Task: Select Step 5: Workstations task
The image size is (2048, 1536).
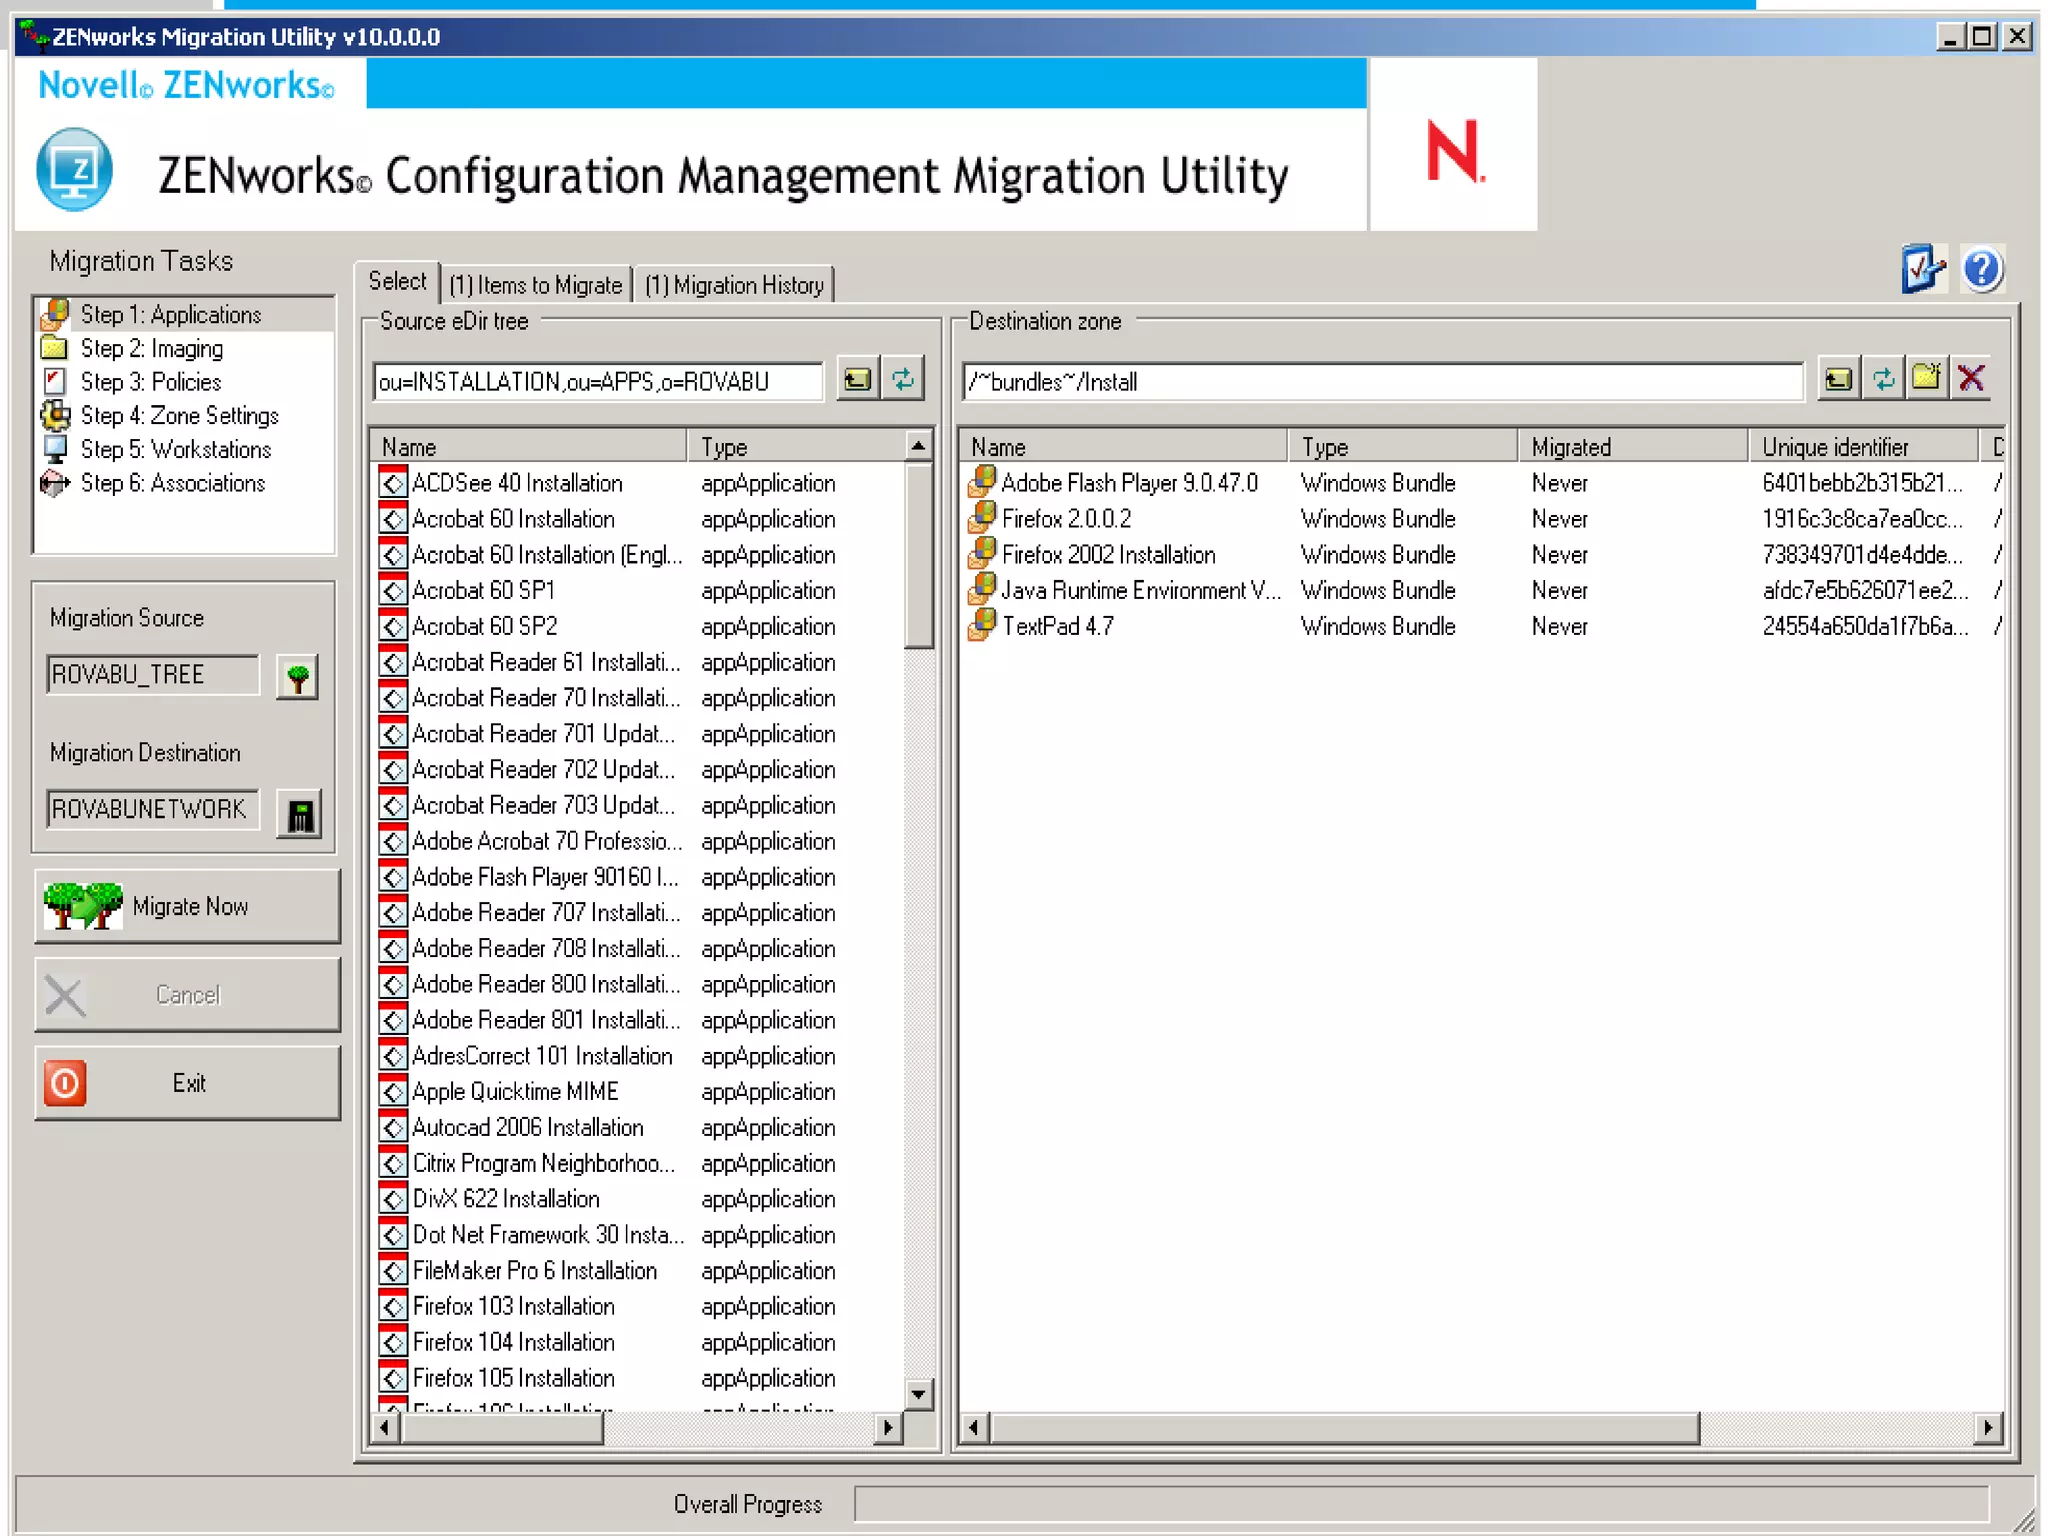Action: (175, 449)
